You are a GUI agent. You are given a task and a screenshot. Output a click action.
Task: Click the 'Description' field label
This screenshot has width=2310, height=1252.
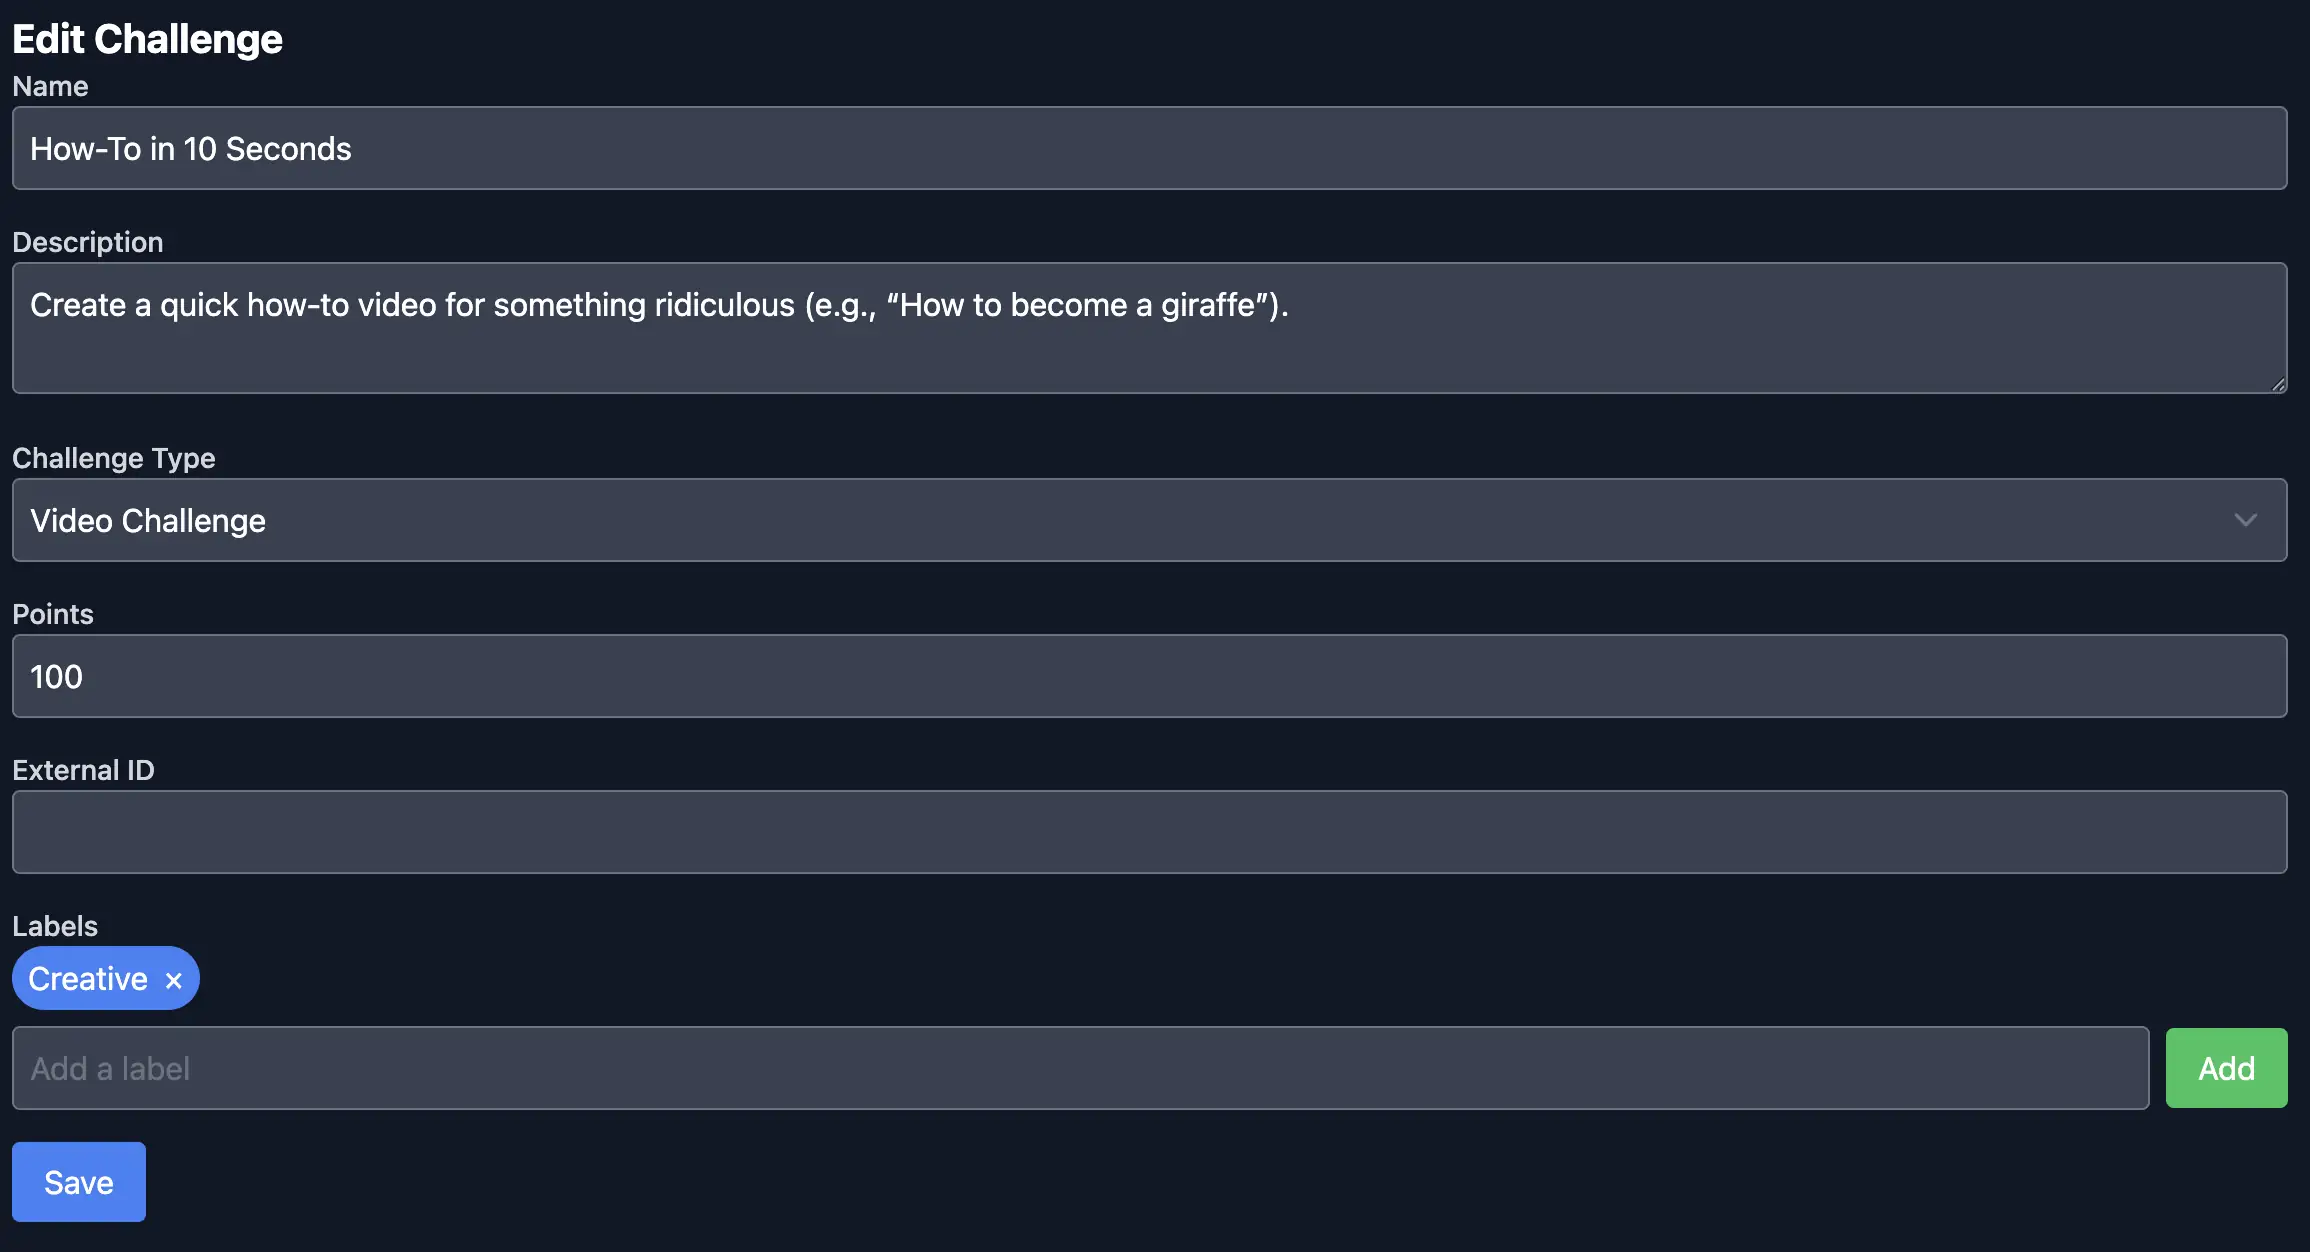coord(88,242)
